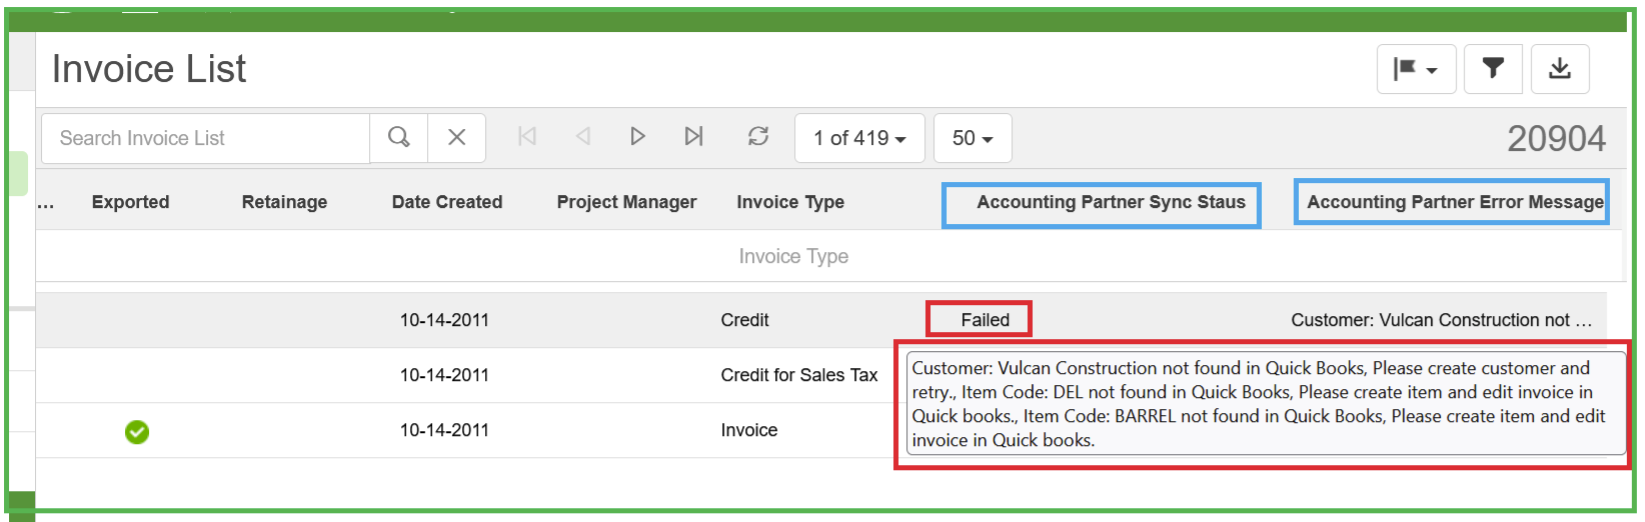Sort by Accounting Partner Sync Staus column
Viewport: 1645px width, 522px height.
[1111, 202]
